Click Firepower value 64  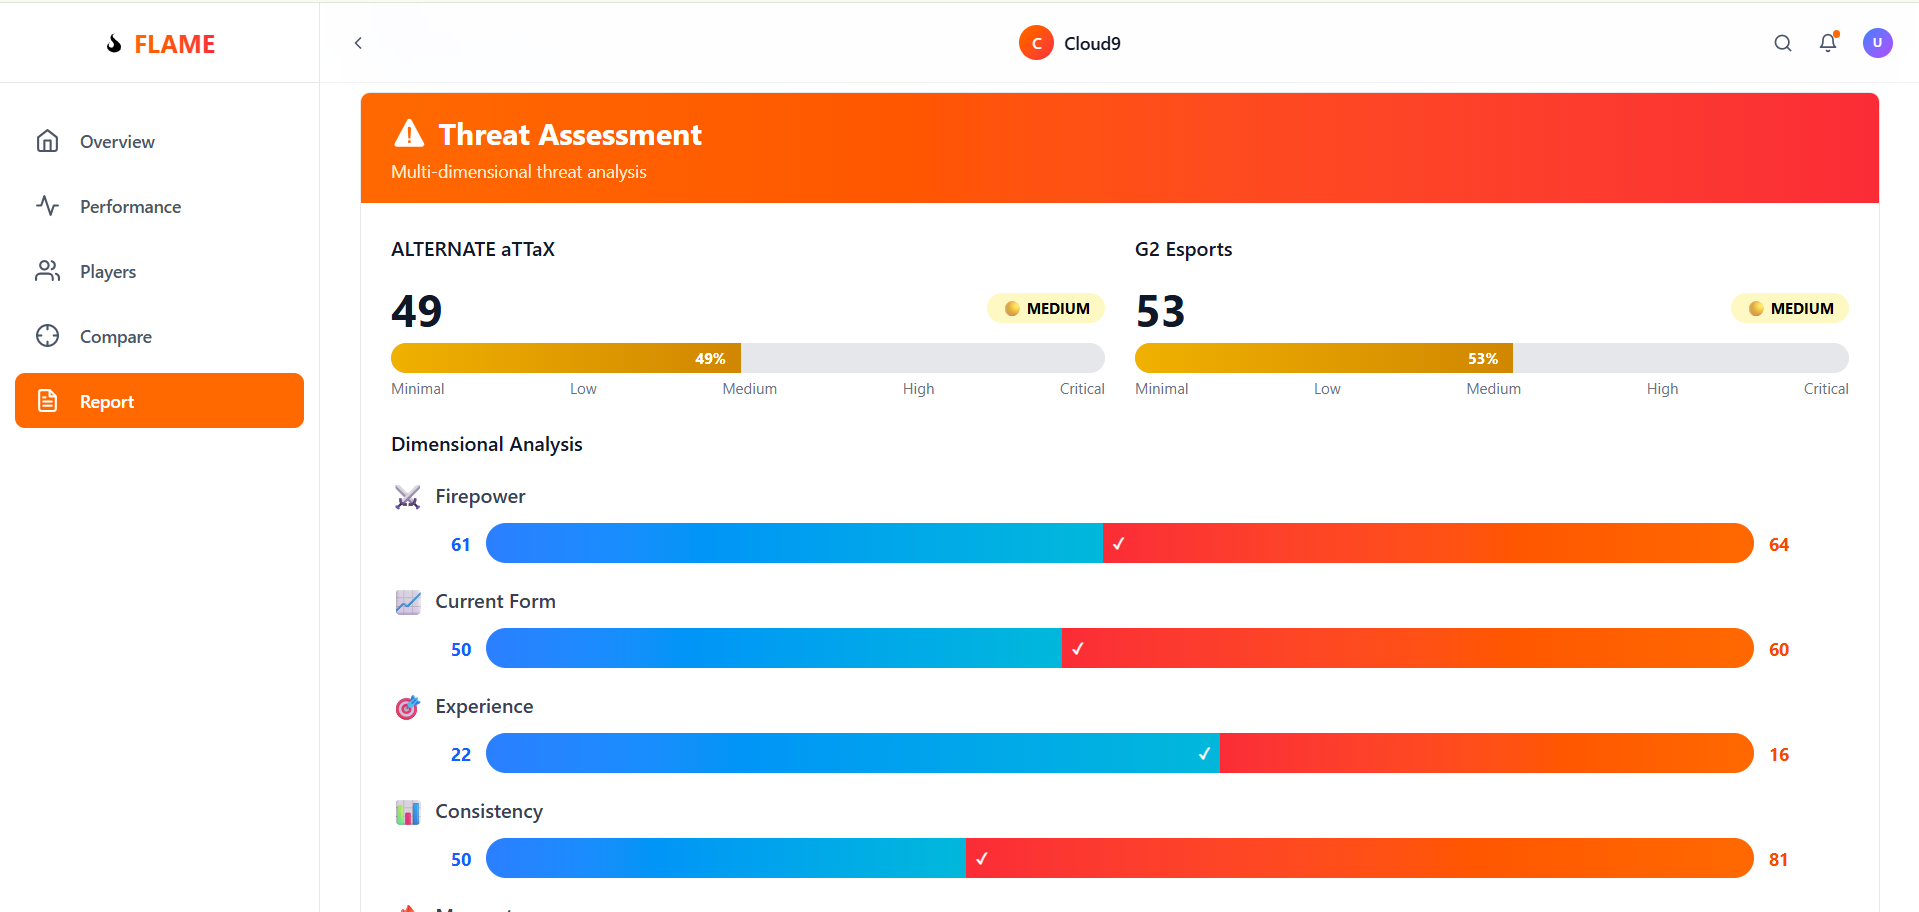coord(1779,545)
